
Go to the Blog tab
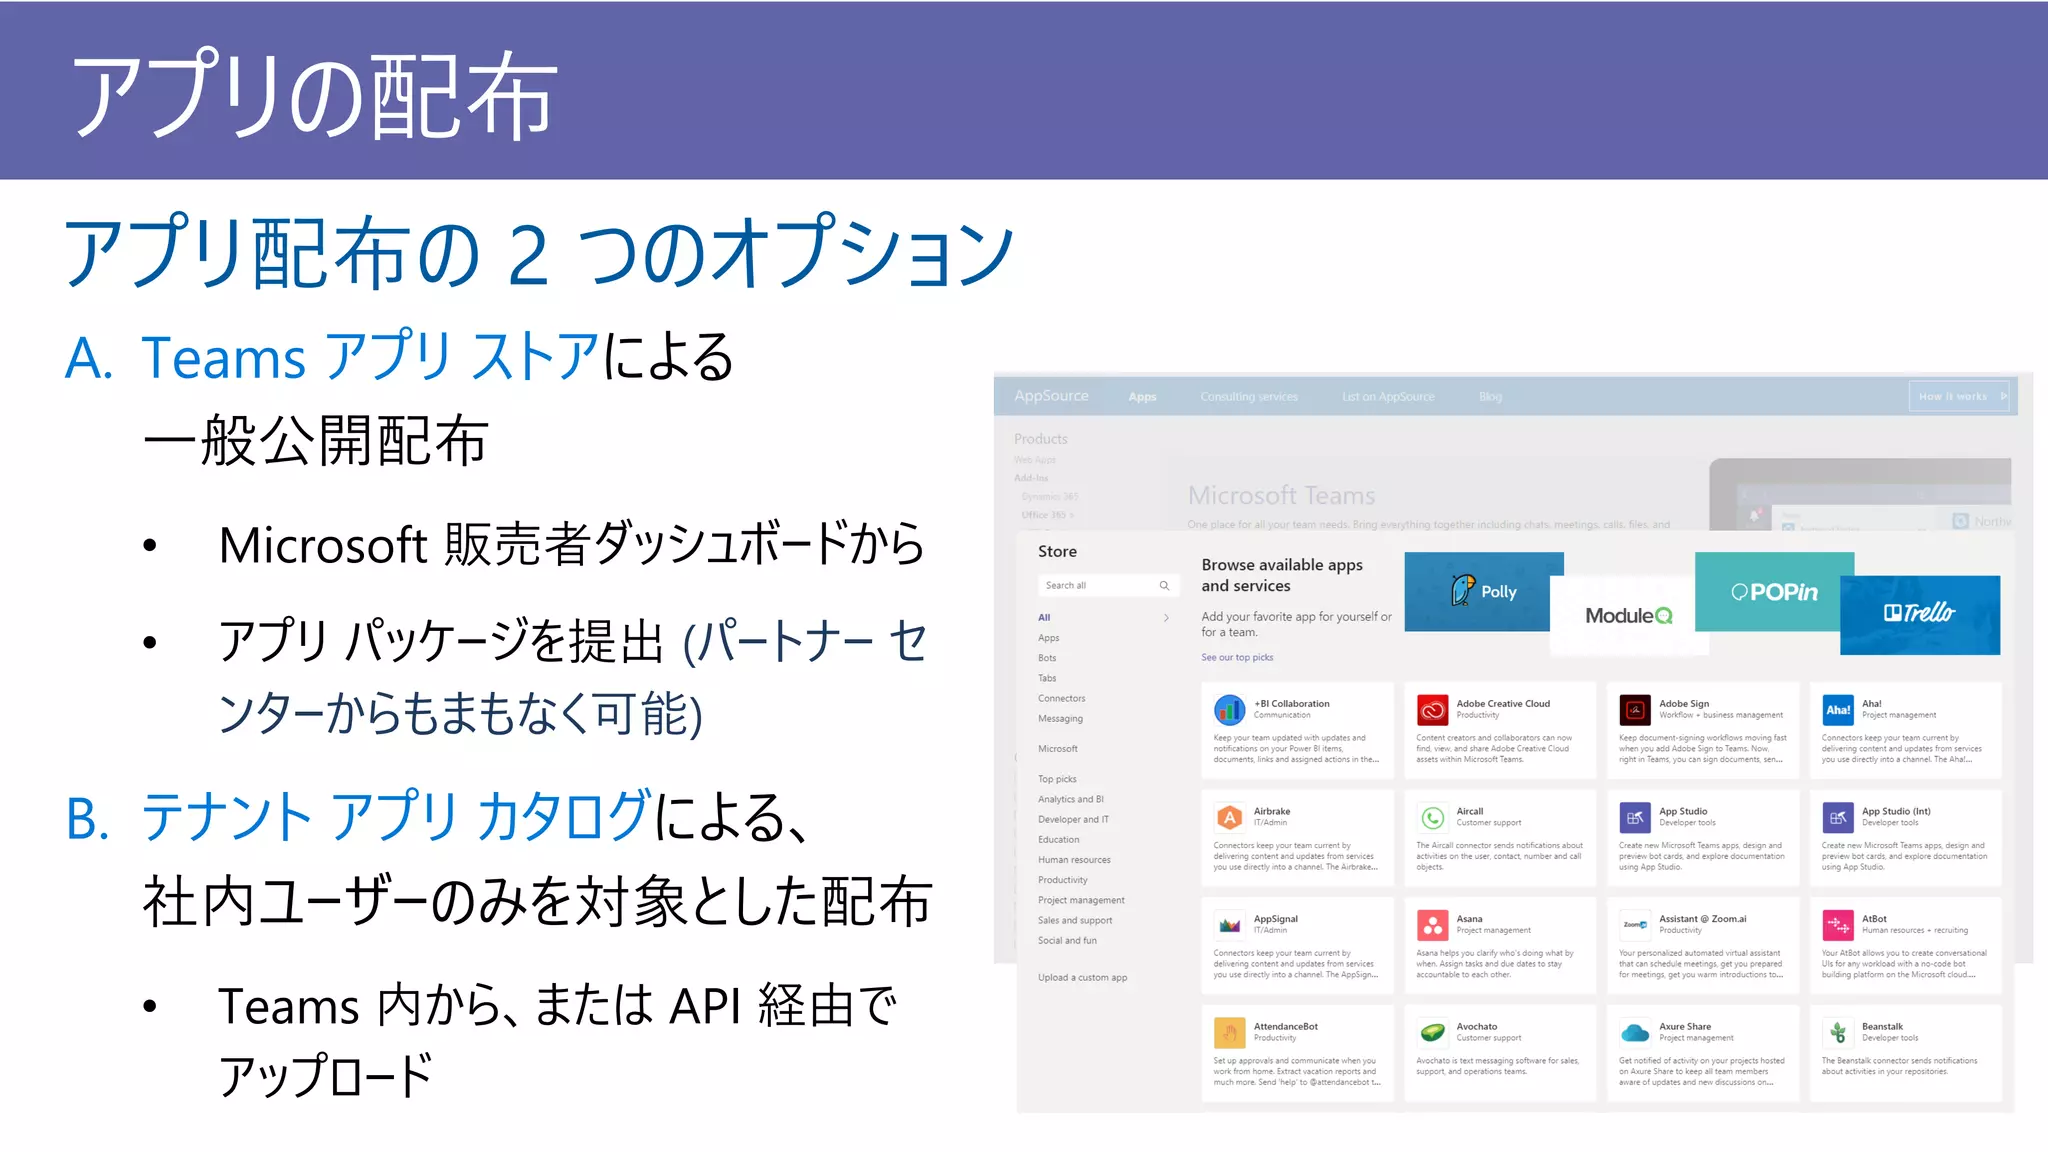pos(1490,397)
